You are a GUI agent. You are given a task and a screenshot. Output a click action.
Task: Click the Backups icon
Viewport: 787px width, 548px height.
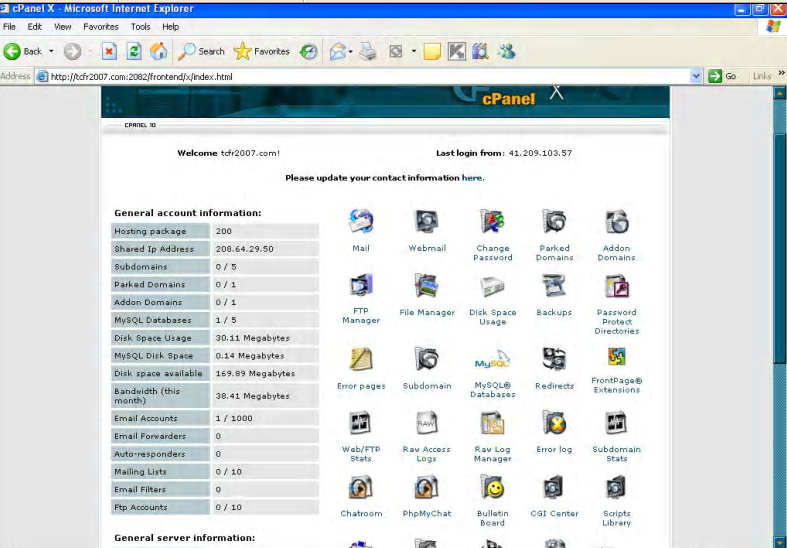pyautogui.click(x=554, y=286)
